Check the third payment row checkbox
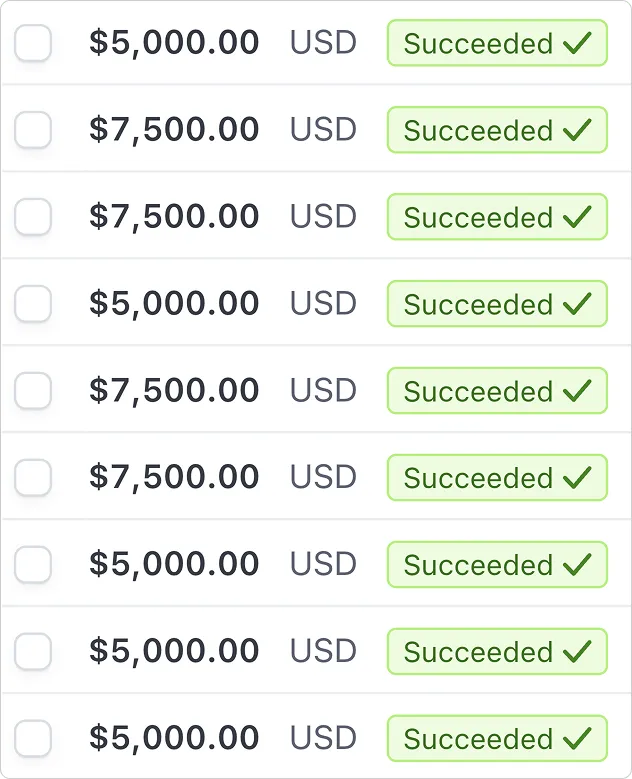 pyautogui.click(x=33, y=217)
